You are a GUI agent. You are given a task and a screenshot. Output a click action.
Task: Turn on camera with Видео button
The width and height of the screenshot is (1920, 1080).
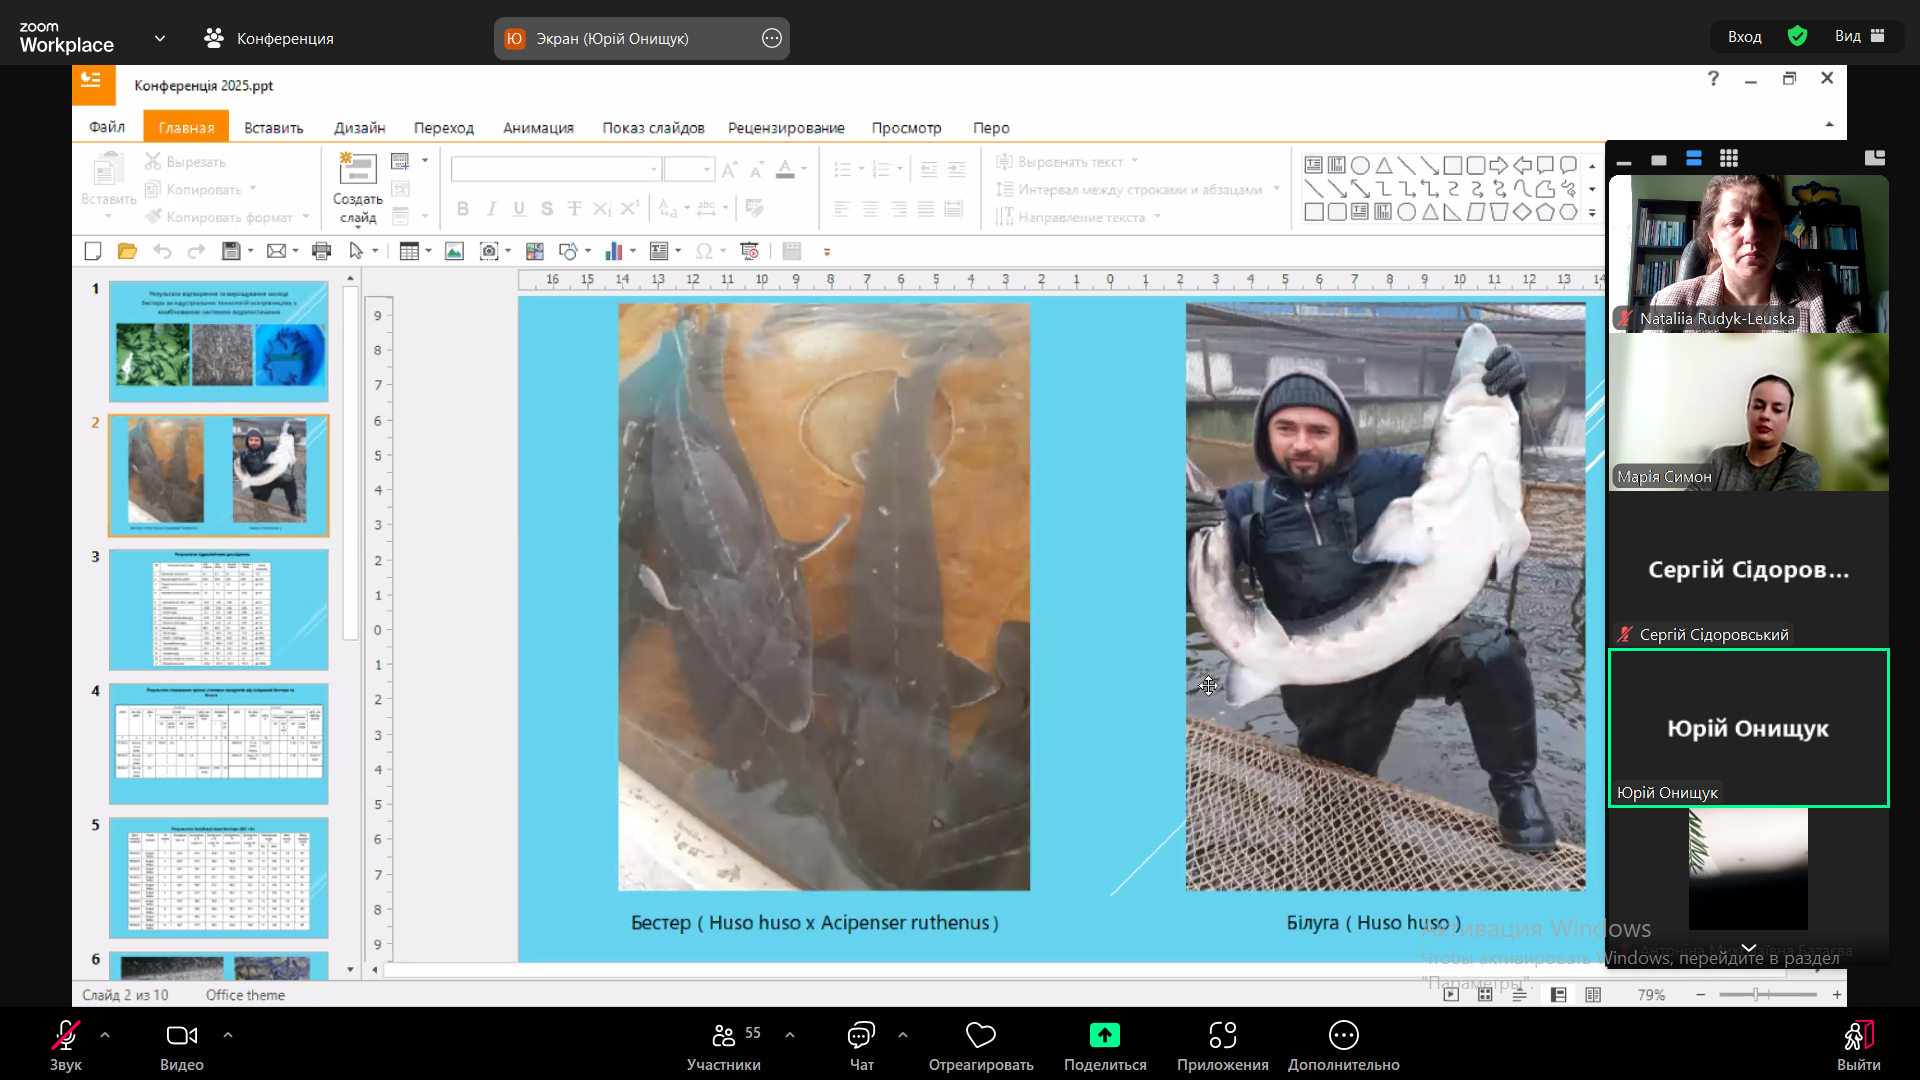(x=182, y=1045)
